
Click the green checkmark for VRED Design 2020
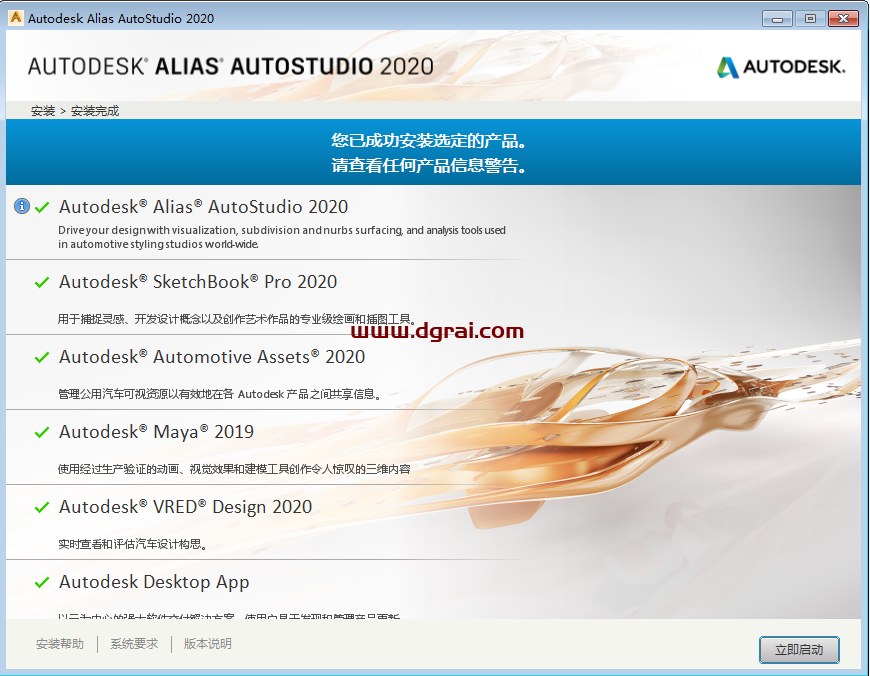tap(42, 507)
